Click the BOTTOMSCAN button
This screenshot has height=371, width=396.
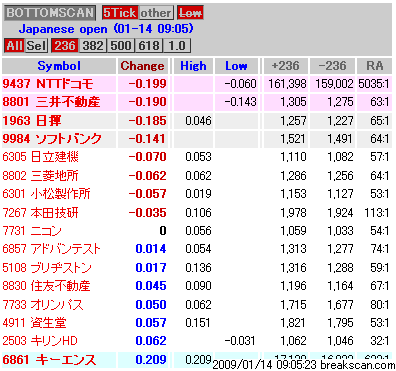[50, 13]
